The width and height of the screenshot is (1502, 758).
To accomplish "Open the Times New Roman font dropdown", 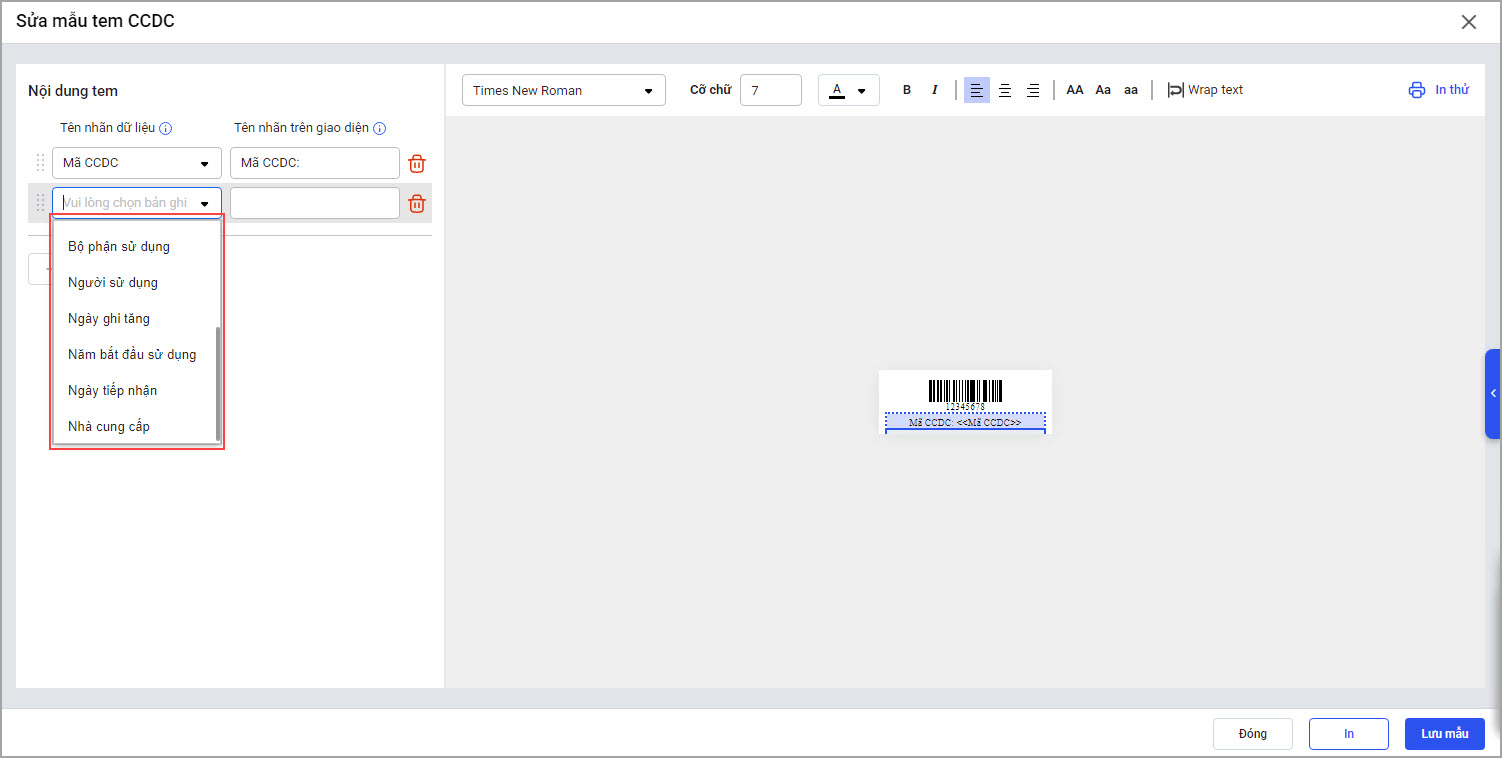I will (x=563, y=90).
